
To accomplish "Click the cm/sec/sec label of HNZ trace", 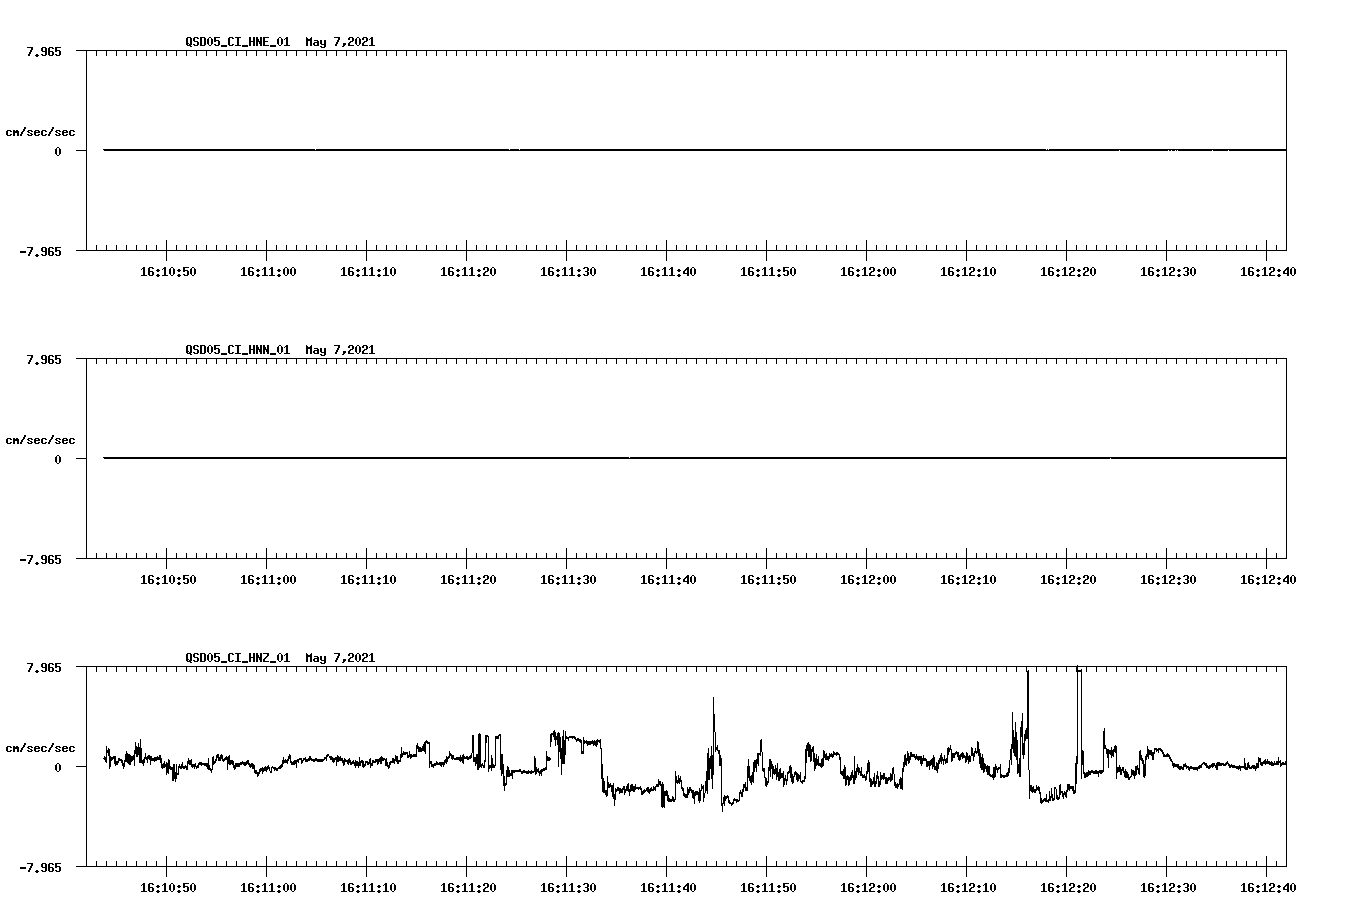I will [41, 746].
